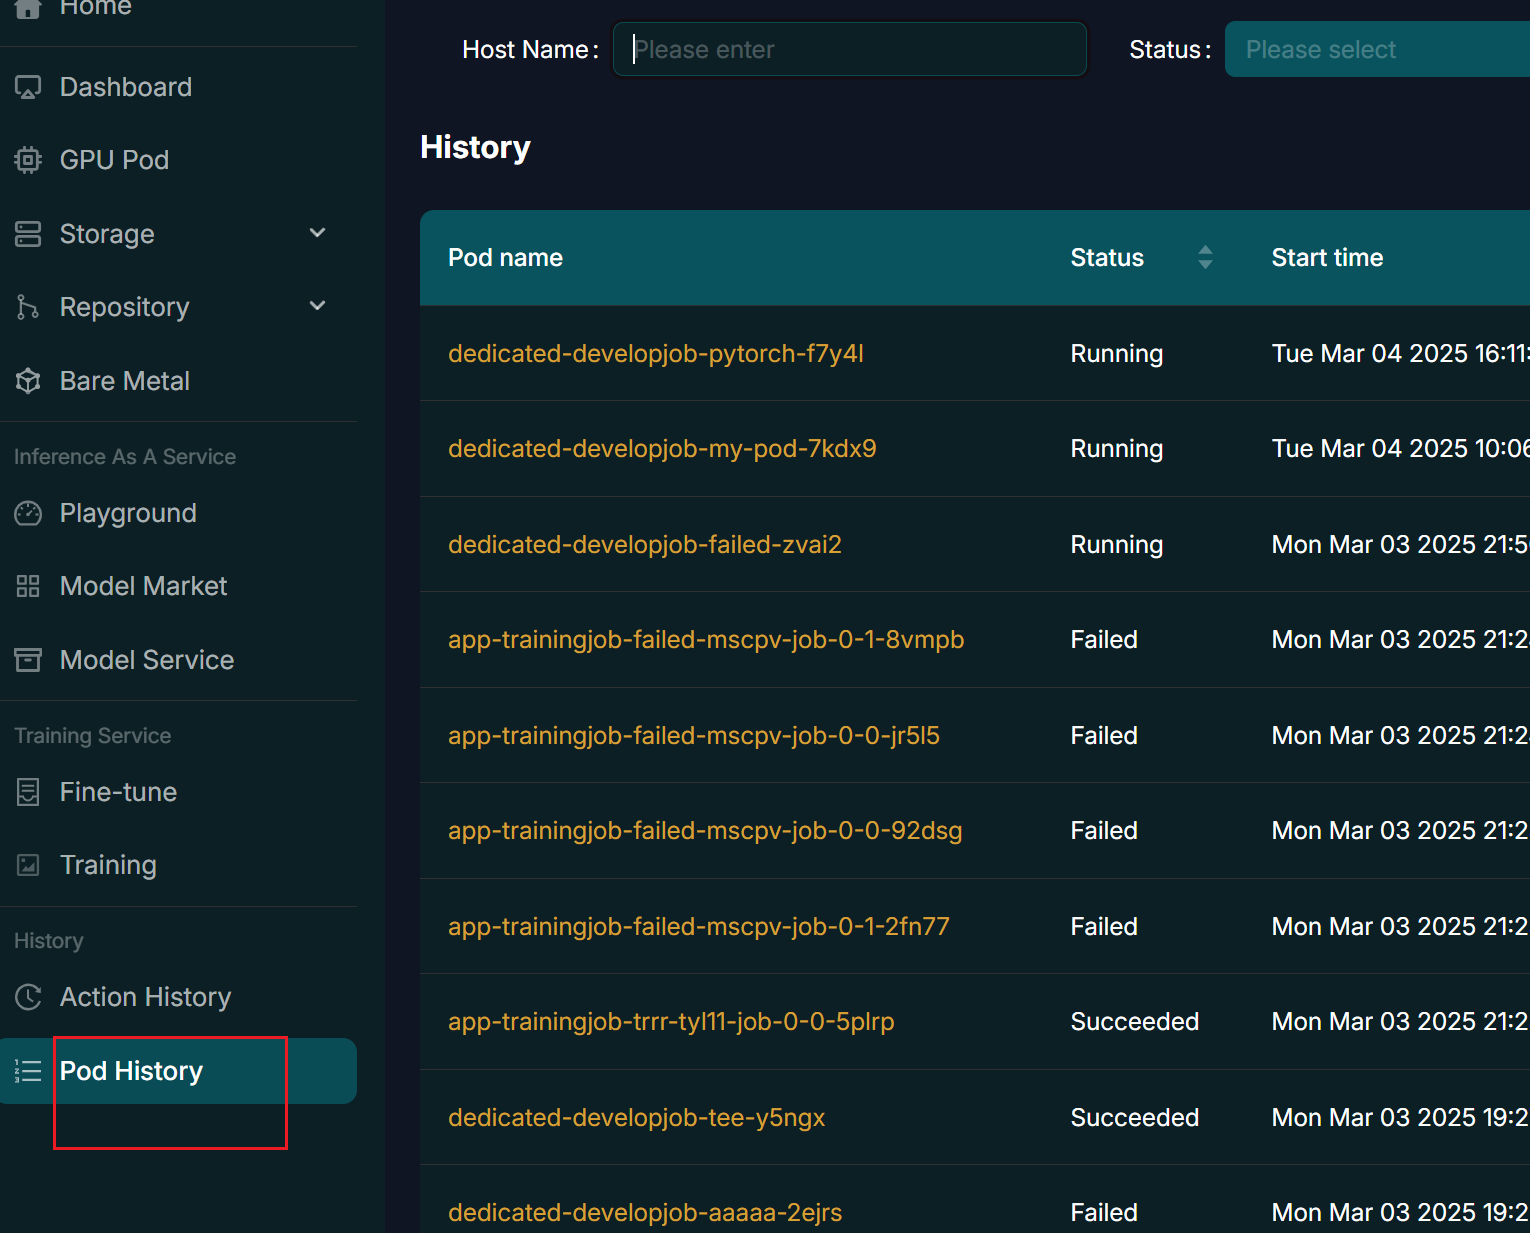
Task: Open pod dedicated-developjob-tee-y5ngx
Action: (x=636, y=1117)
